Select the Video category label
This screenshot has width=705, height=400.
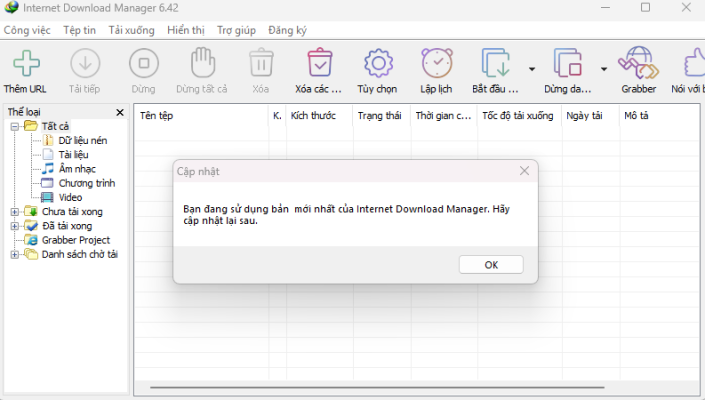pyautogui.click(x=70, y=197)
